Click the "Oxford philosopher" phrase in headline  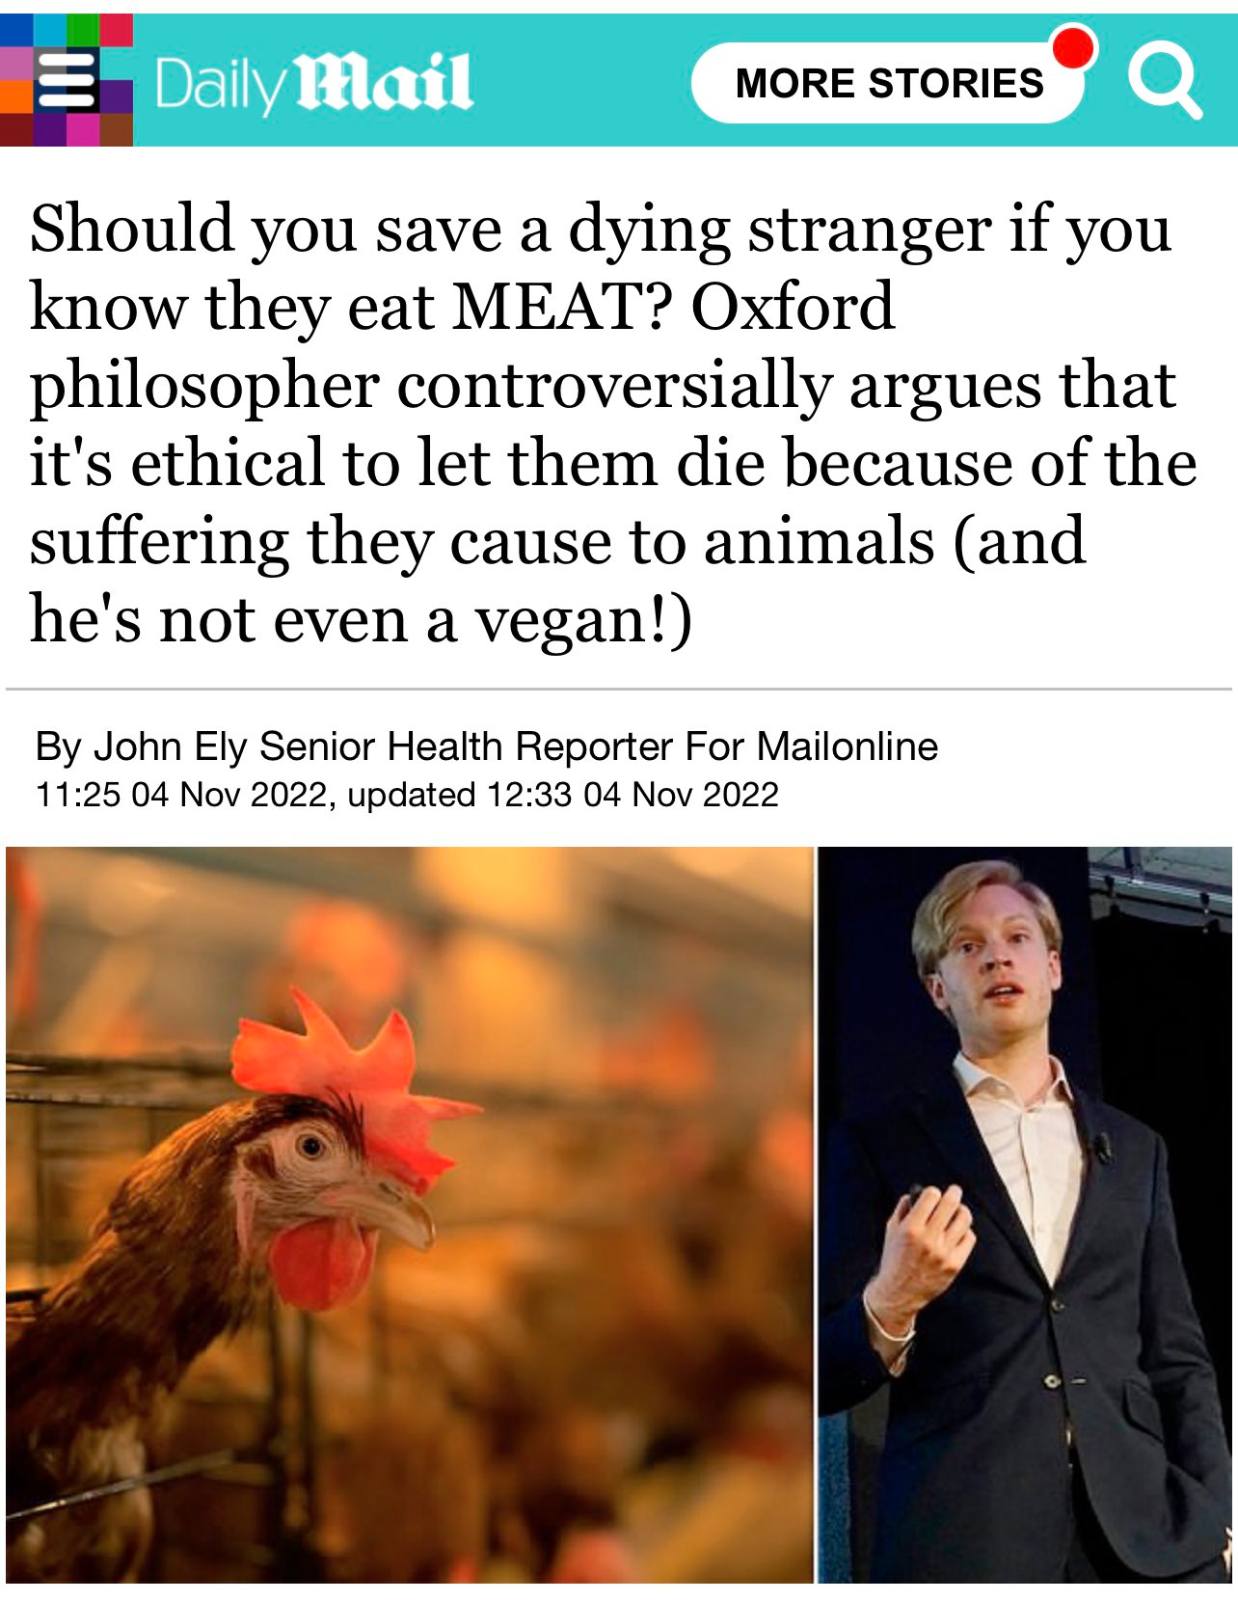(x=460, y=345)
